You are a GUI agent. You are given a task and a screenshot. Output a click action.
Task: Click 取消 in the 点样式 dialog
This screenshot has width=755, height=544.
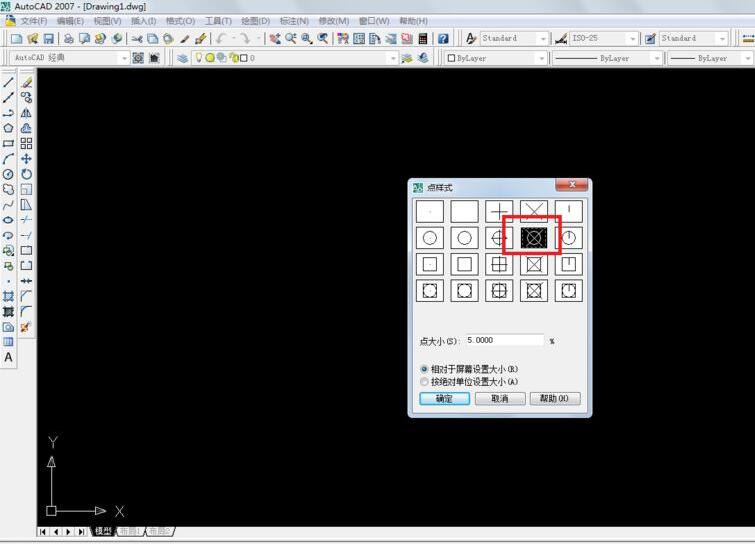[x=500, y=399]
